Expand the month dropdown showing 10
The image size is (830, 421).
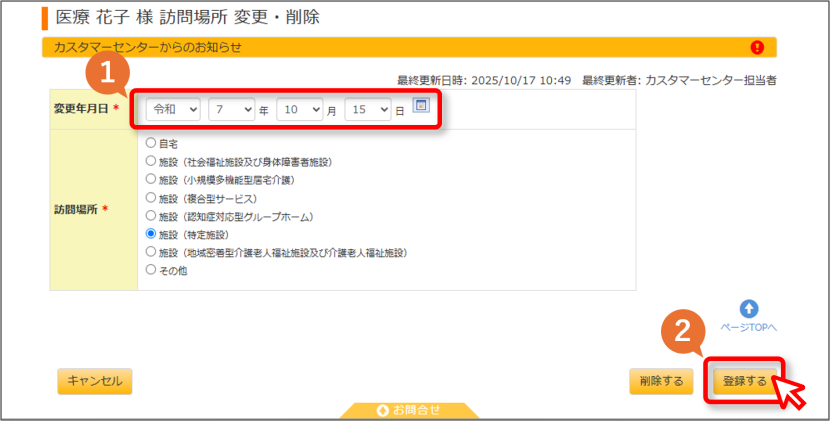[300, 110]
